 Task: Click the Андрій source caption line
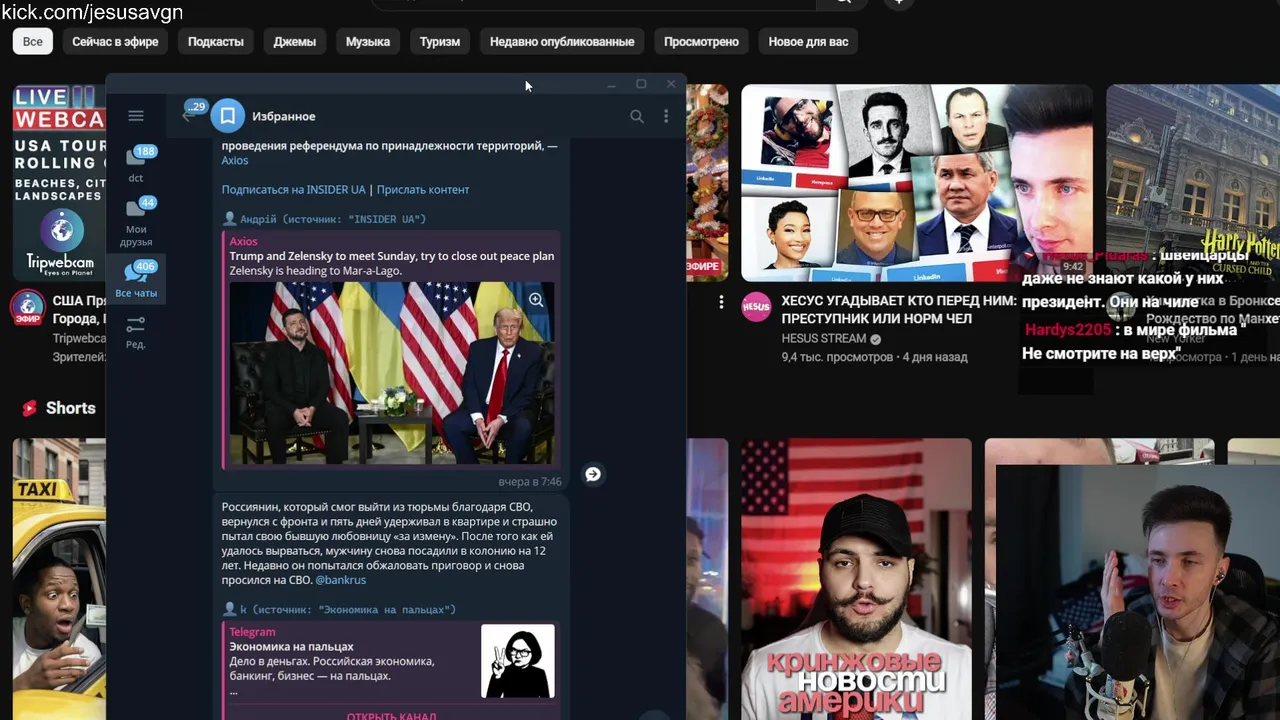[x=324, y=218]
